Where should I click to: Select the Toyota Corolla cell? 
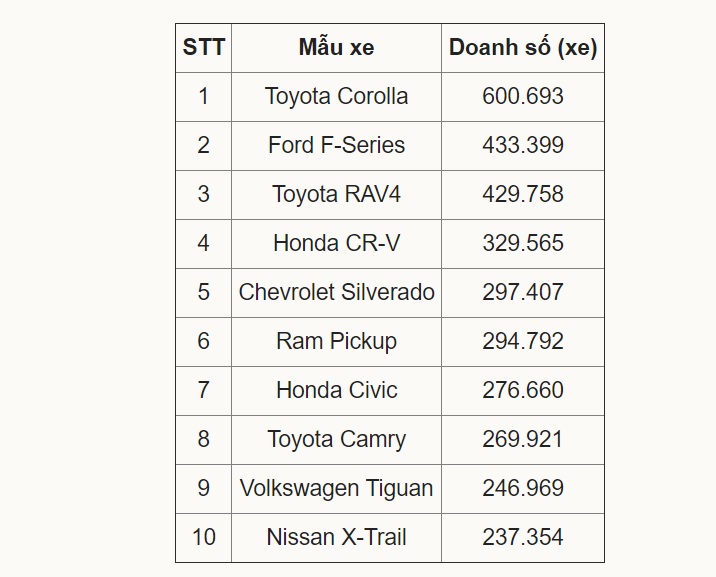pyautogui.click(x=336, y=96)
